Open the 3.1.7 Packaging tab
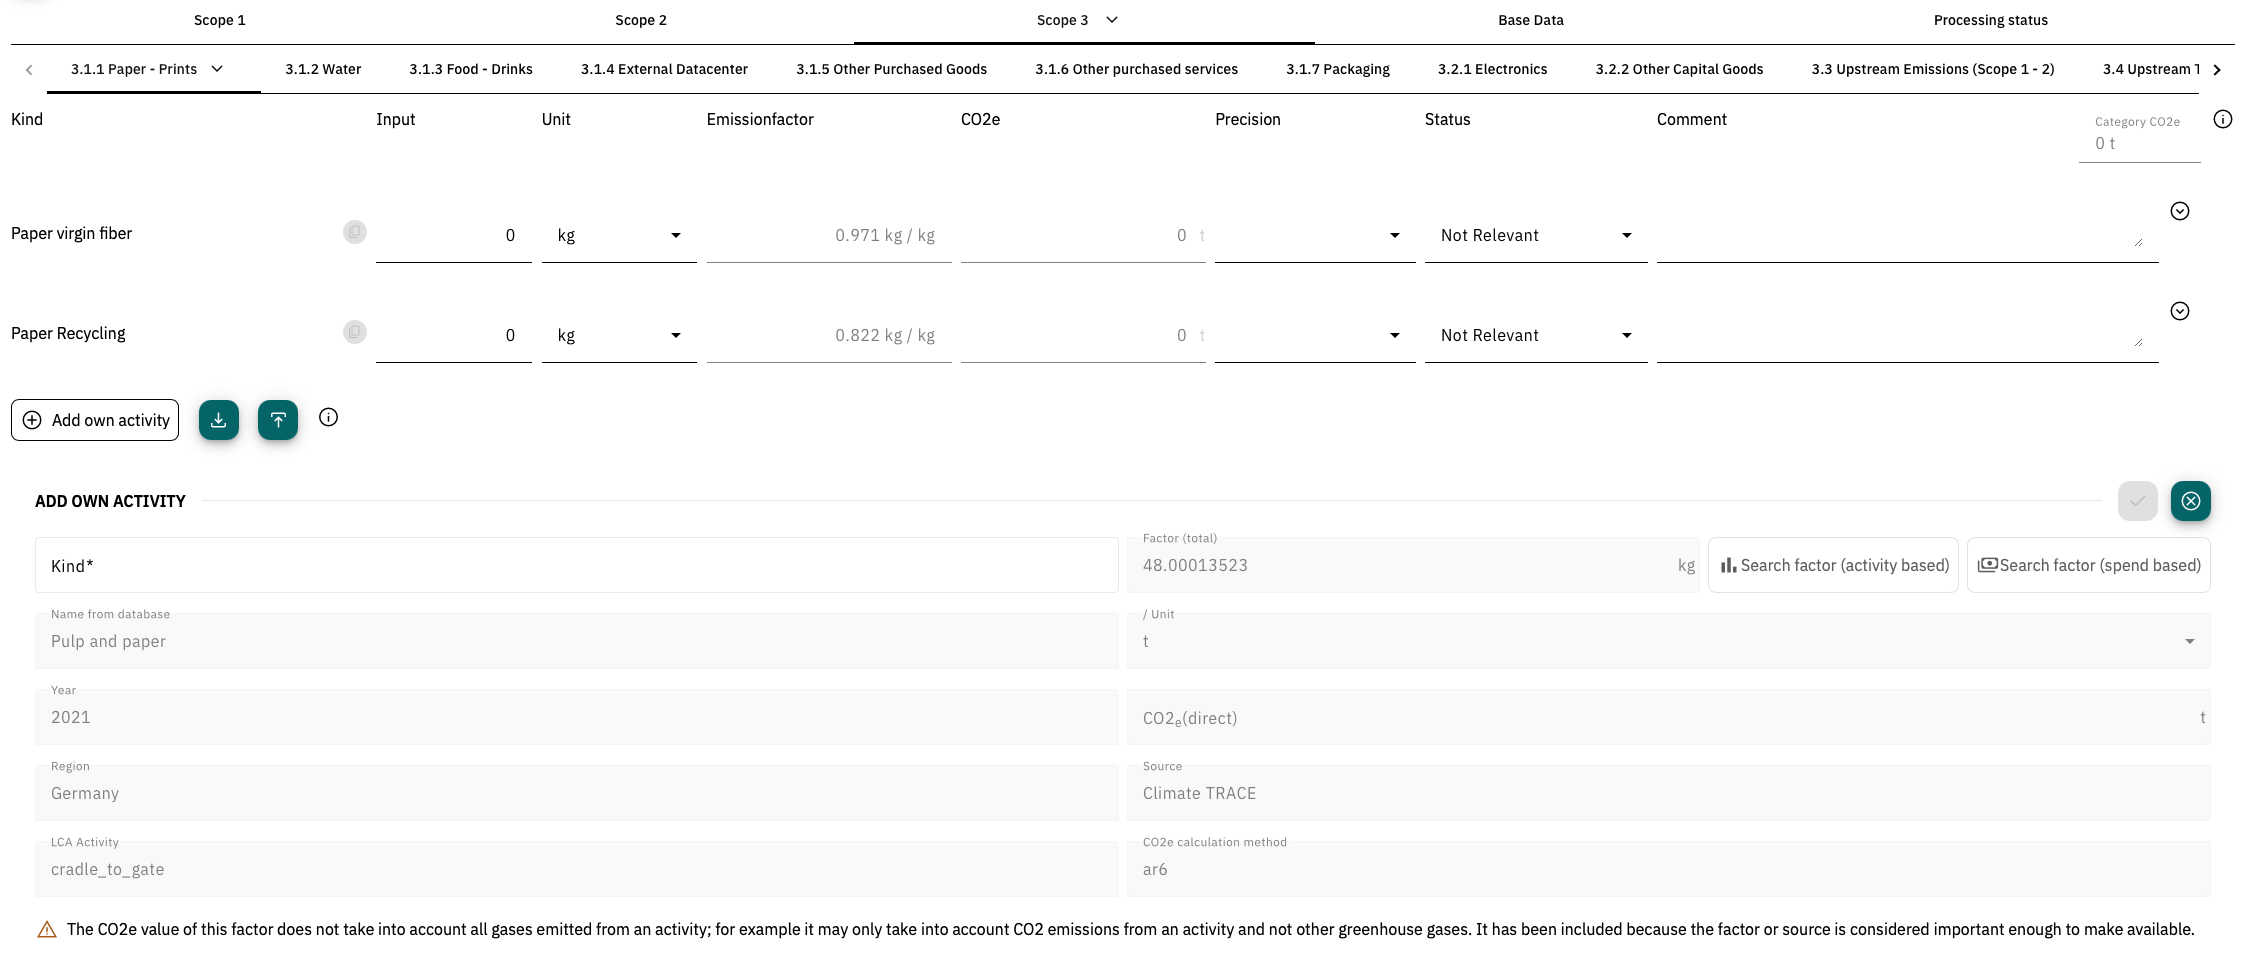This screenshot has width=2246, height=959. [x=1337, y=69]
